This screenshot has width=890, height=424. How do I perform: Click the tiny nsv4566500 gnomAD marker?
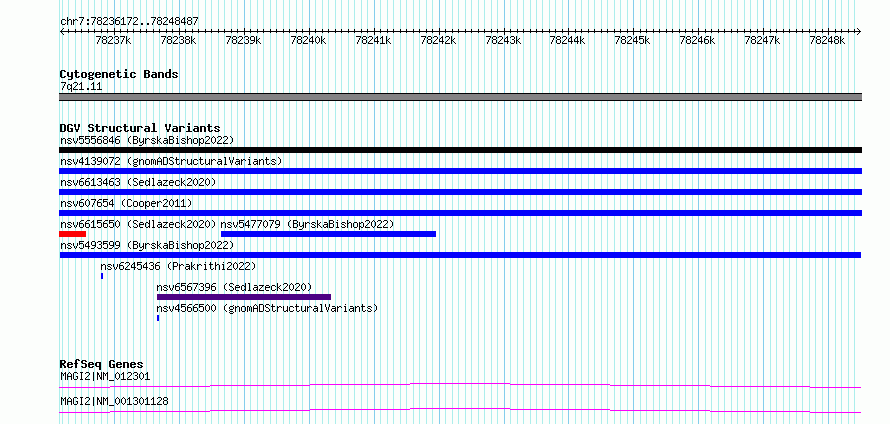pyautogui.click(x=158, y=318)
